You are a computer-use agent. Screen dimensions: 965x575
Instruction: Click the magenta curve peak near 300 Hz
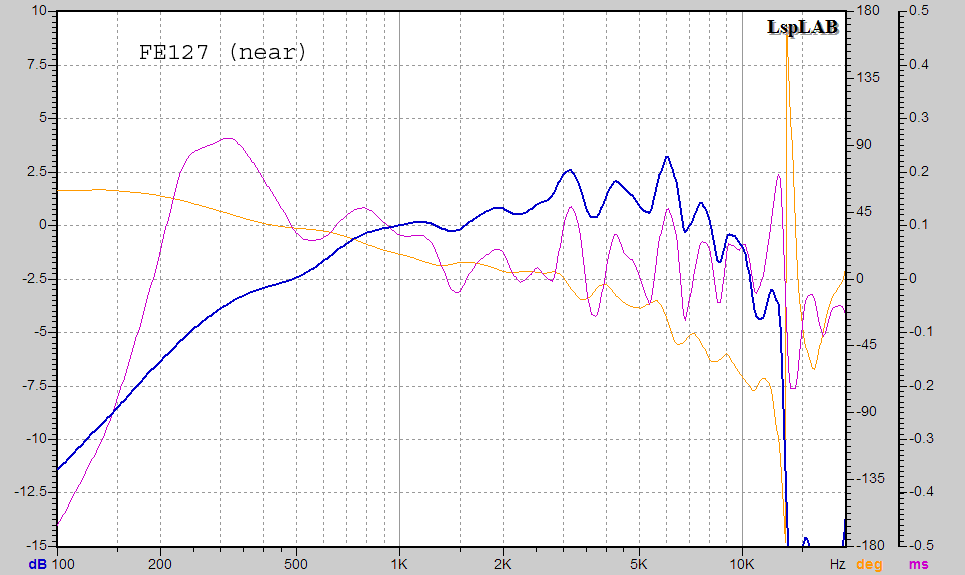[x=228, y=139]
